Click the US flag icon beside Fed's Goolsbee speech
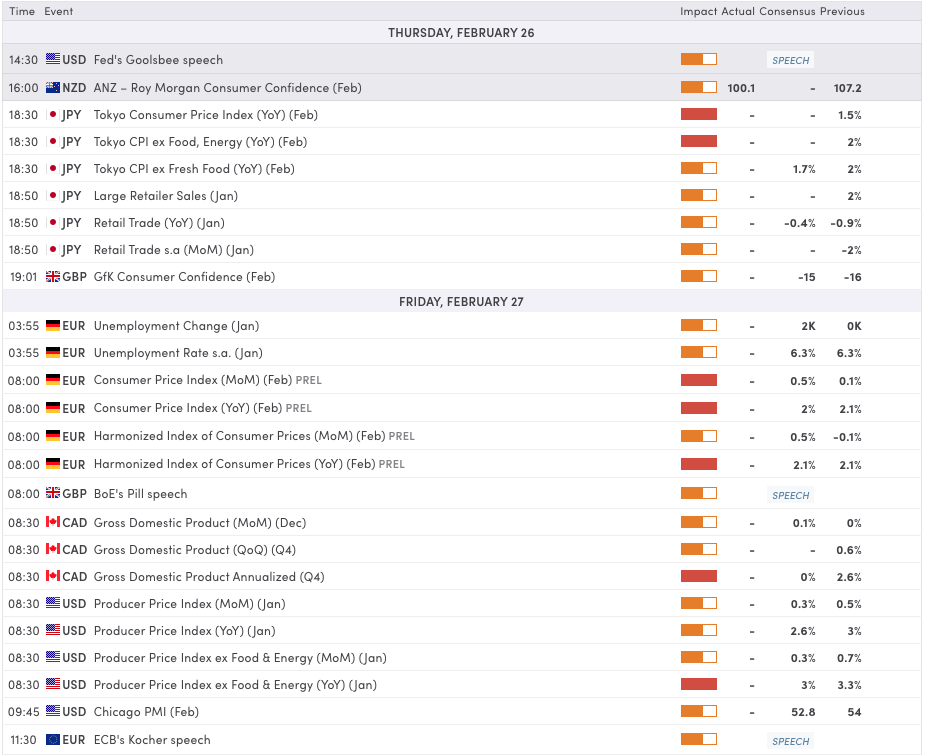The image size is (927, 756). click(x=55, y=59)
